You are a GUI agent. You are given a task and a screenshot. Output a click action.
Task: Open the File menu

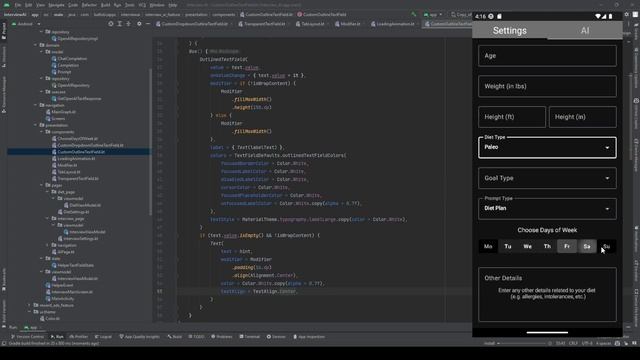point(18,5)
